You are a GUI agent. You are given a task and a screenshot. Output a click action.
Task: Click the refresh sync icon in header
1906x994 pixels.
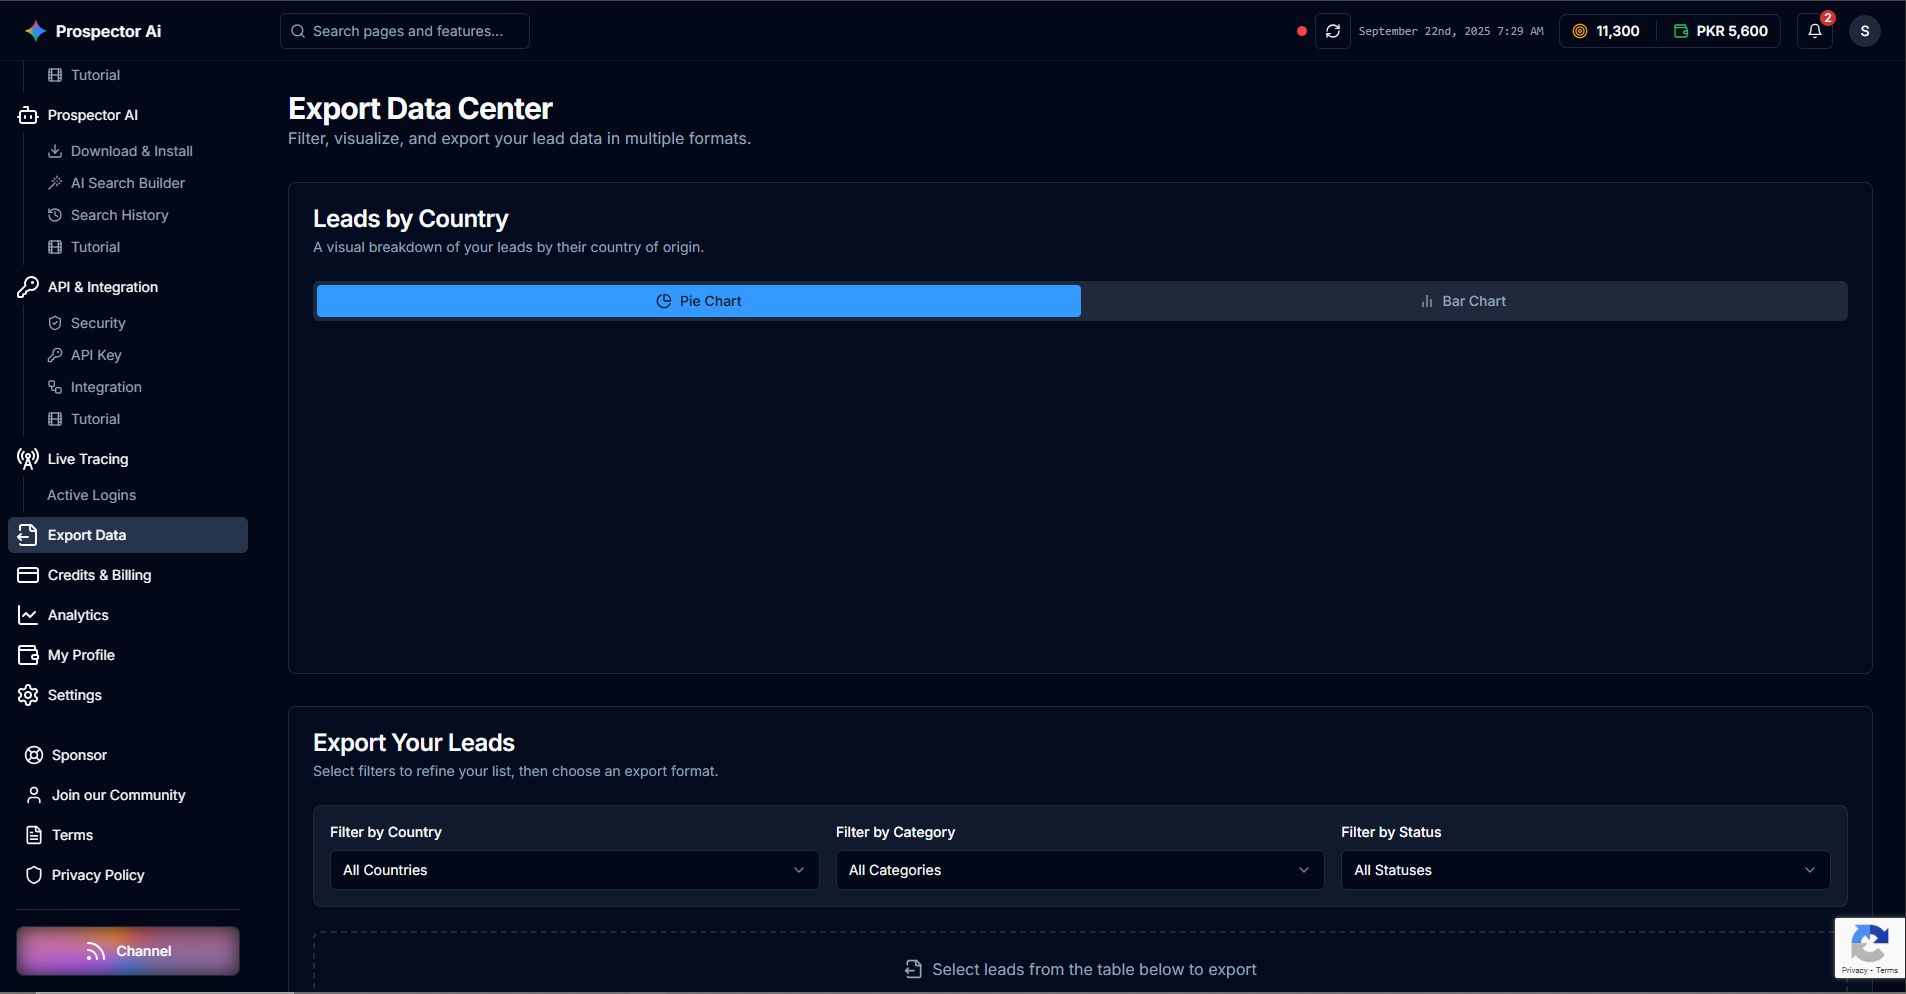[1332, 31]
